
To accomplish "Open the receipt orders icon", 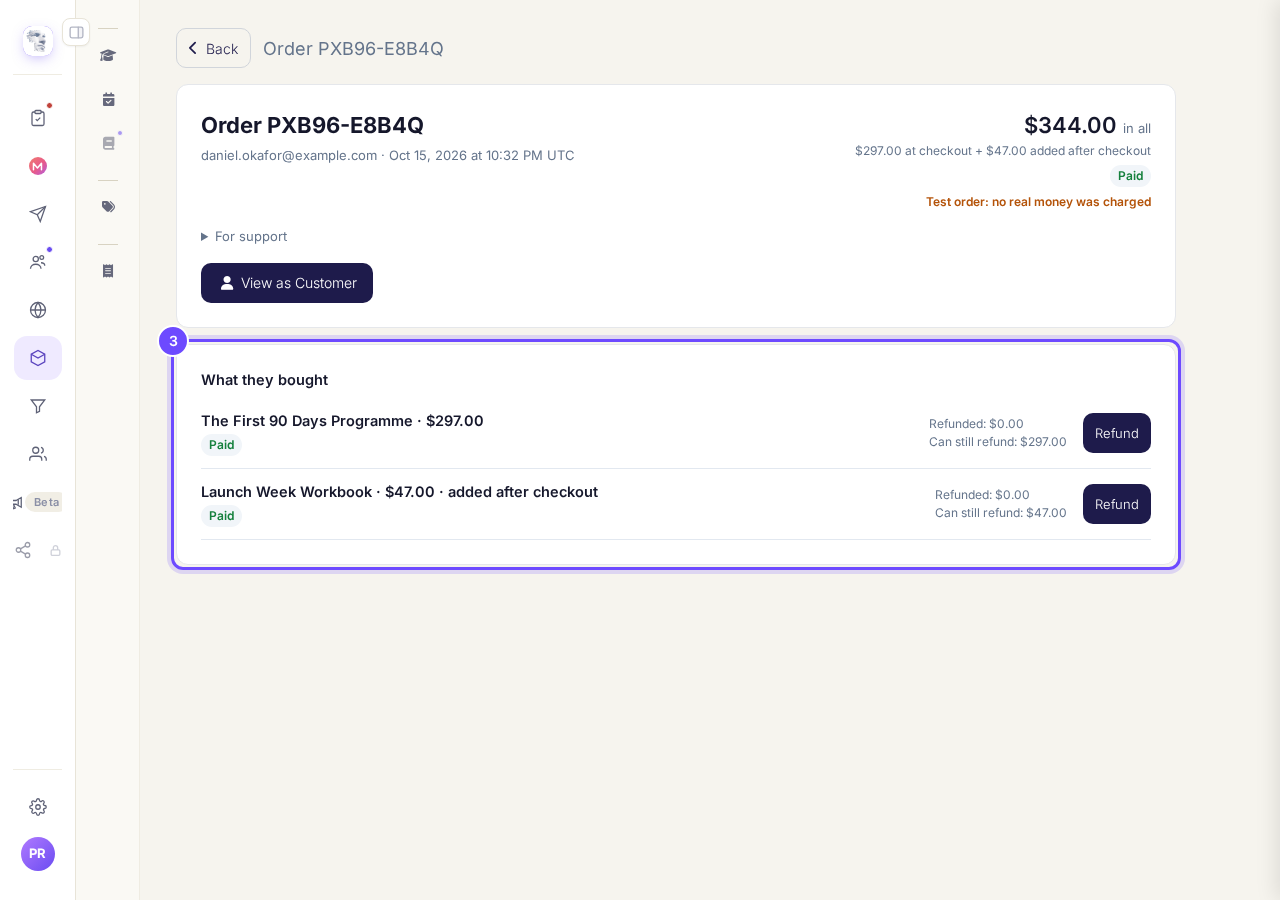I will [x=108, y=271].
